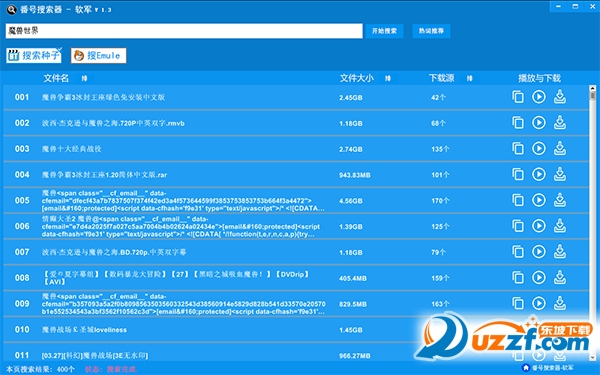Click the 2.45GB file size cell
Screen dimensions: 600x375
(351, 98)
